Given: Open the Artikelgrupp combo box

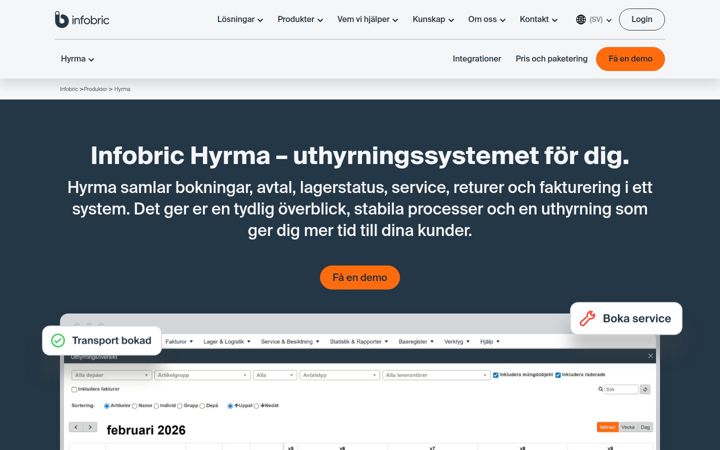Looking at the screenshot, I should (202, 375).
